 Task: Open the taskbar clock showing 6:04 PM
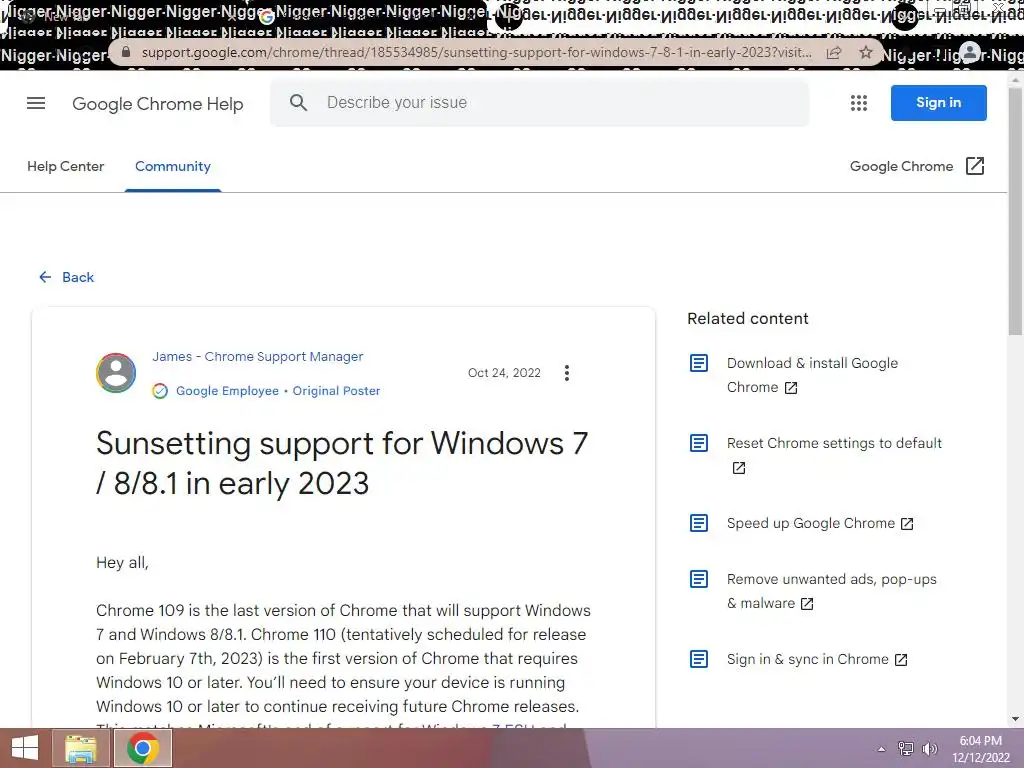click(x=980, y=748)
